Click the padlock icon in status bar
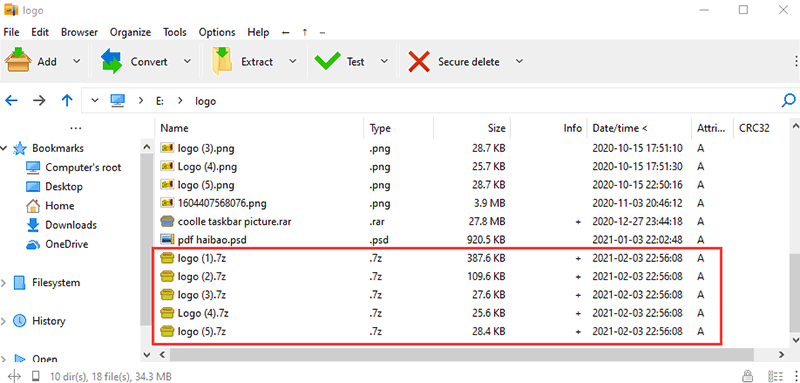Viewport: 800px width, 383px height. 747,376
